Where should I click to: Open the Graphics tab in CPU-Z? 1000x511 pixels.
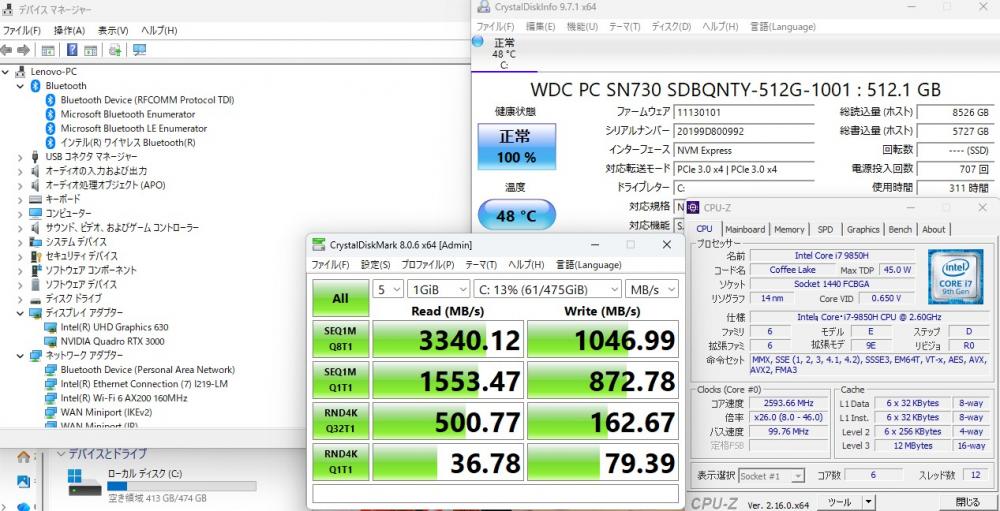pyautogui.click(x=863, y=229)
